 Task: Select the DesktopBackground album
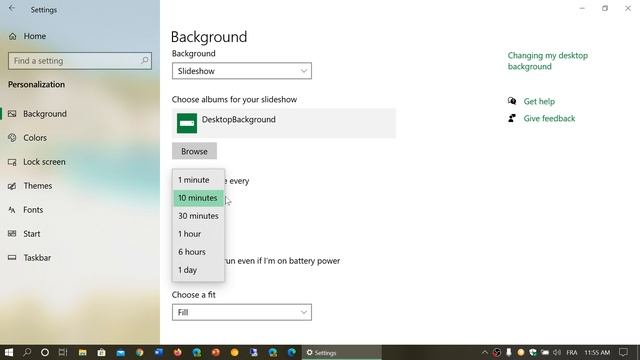click(x=284, y=123)
